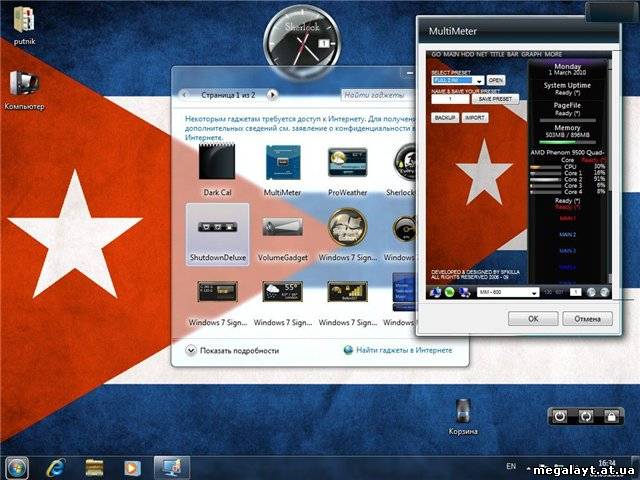Open Windows Media Player on taskbar
The image size is (640, 480).
[132, 468]
